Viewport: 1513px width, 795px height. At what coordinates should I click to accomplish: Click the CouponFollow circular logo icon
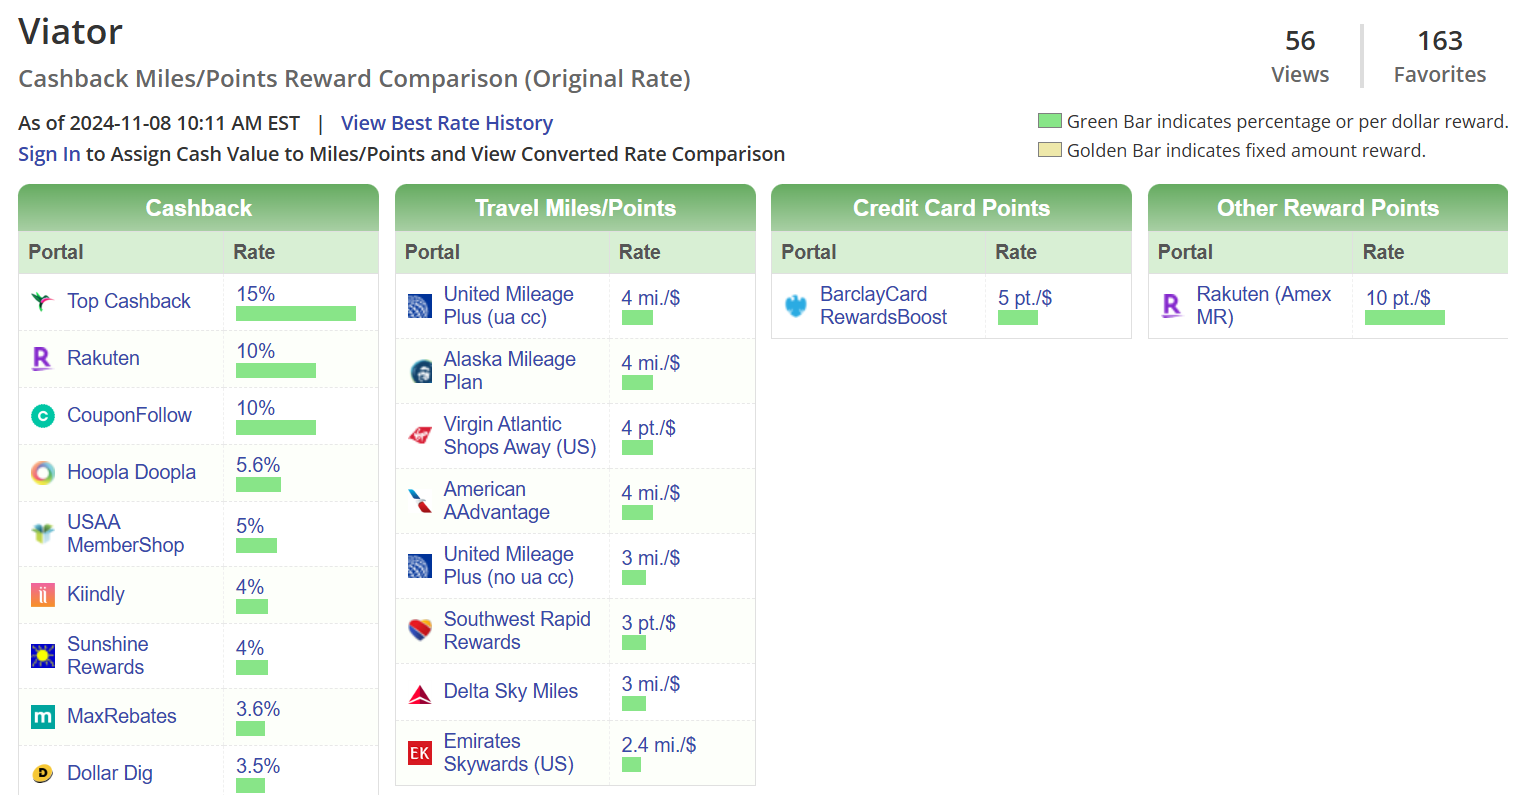41,415
